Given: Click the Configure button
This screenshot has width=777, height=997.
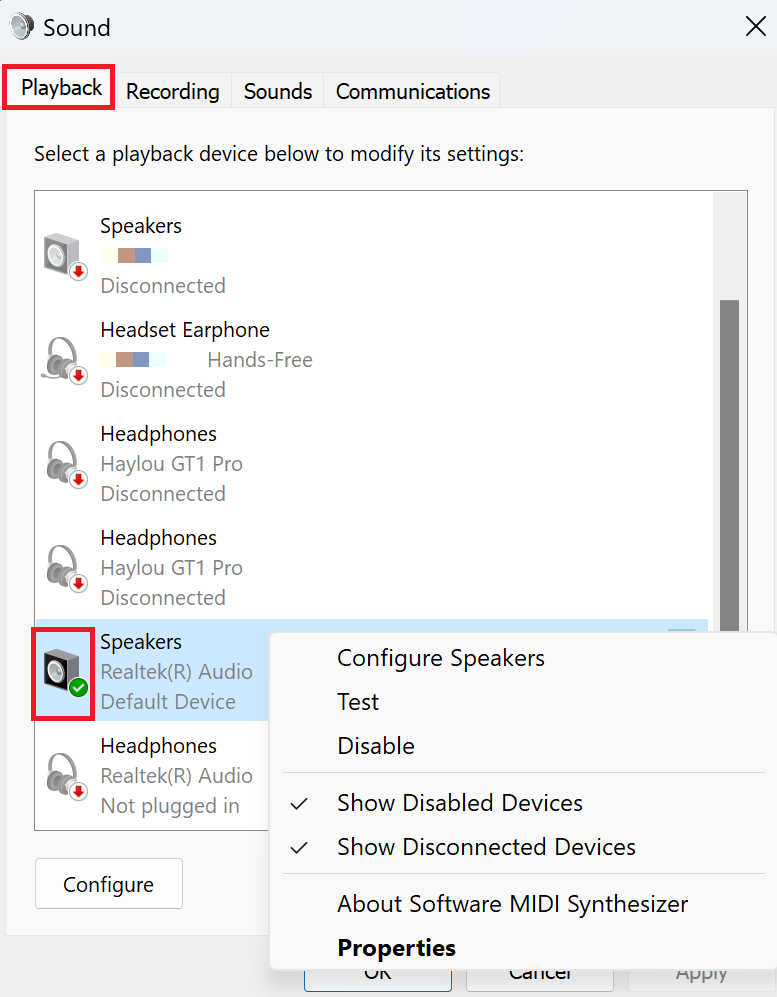Looking at the screenshot, I should [108, 883].
